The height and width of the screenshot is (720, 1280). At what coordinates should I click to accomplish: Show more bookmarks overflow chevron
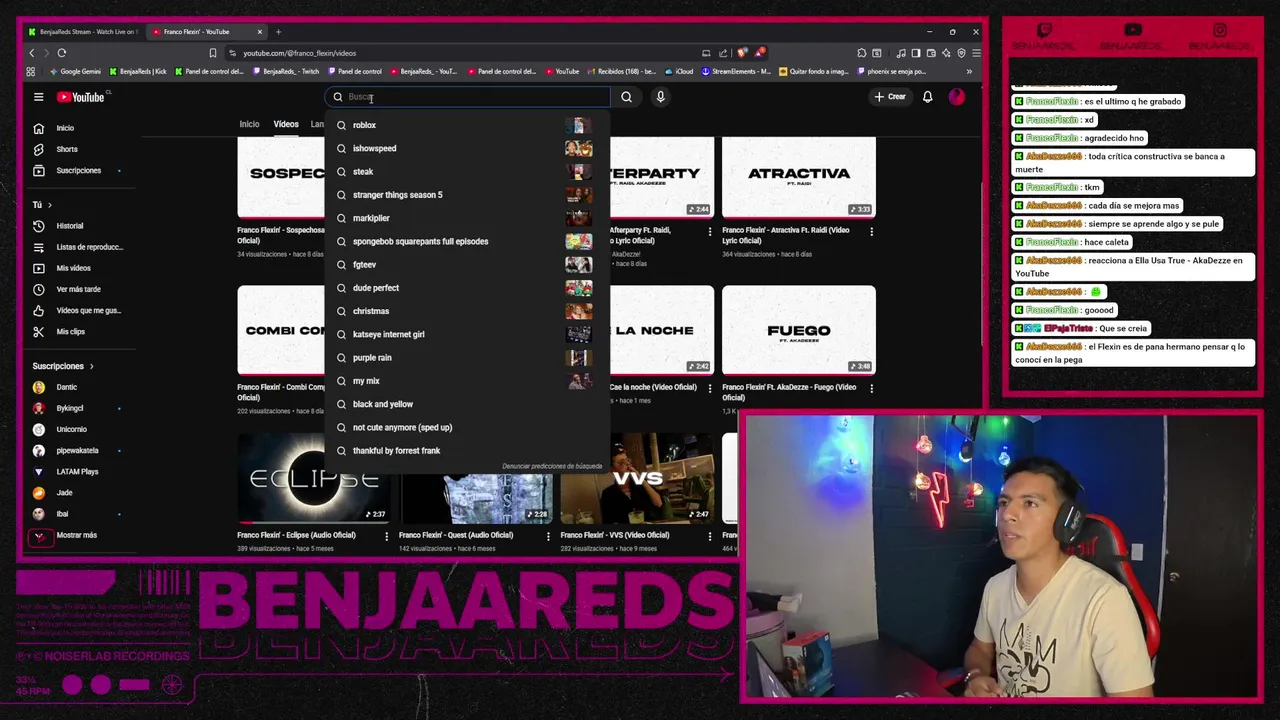point(968,72)
